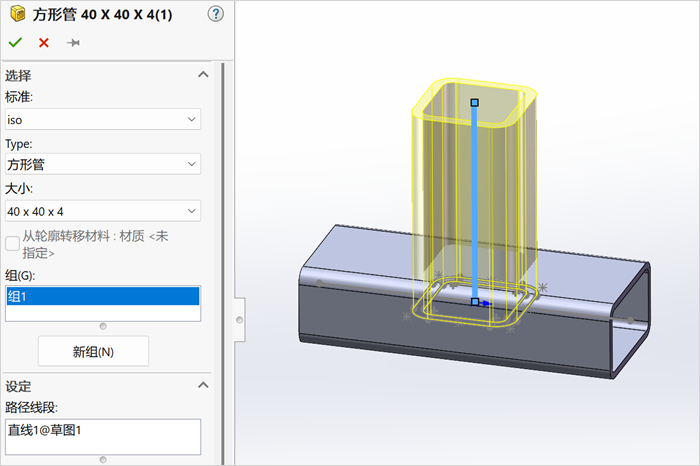Image resolution: width=700 pixels, height=466 pixels.
Task: Click the panel collapse flyout handle
Action: tap(240, 320)
